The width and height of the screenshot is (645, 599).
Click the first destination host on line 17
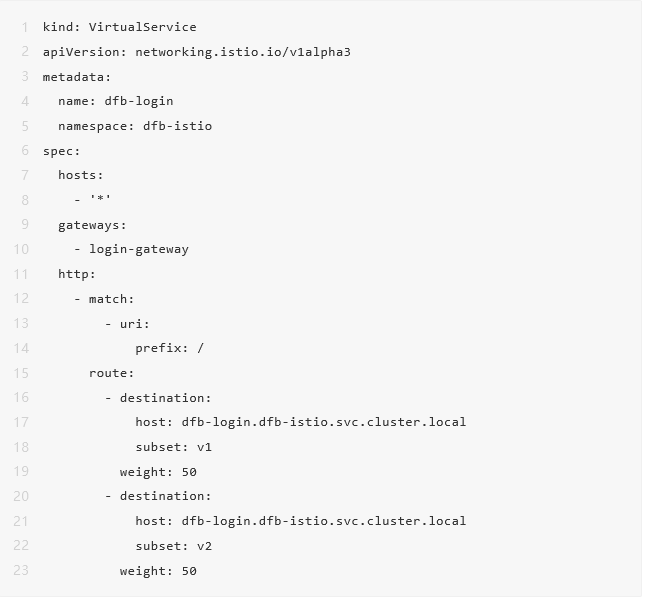[324, 423]
